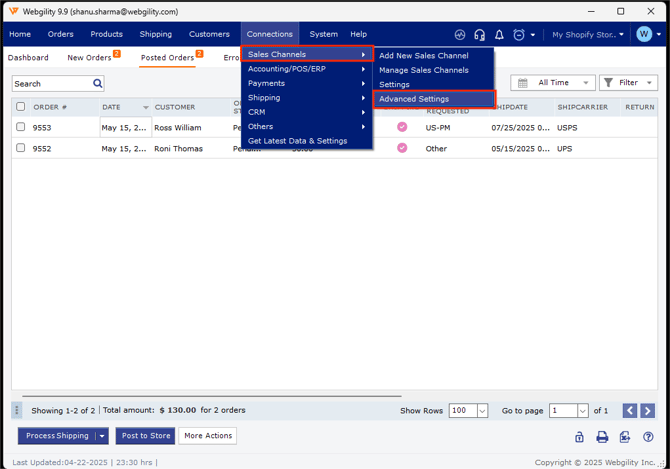Expand the Show Rows dropdown
The height and width of the screenshot is (469, 670).
click(481, 411)
